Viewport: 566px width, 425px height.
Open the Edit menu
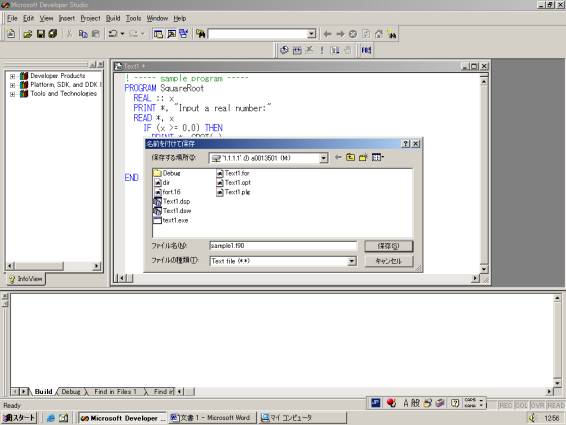click(x=29, y=18)
